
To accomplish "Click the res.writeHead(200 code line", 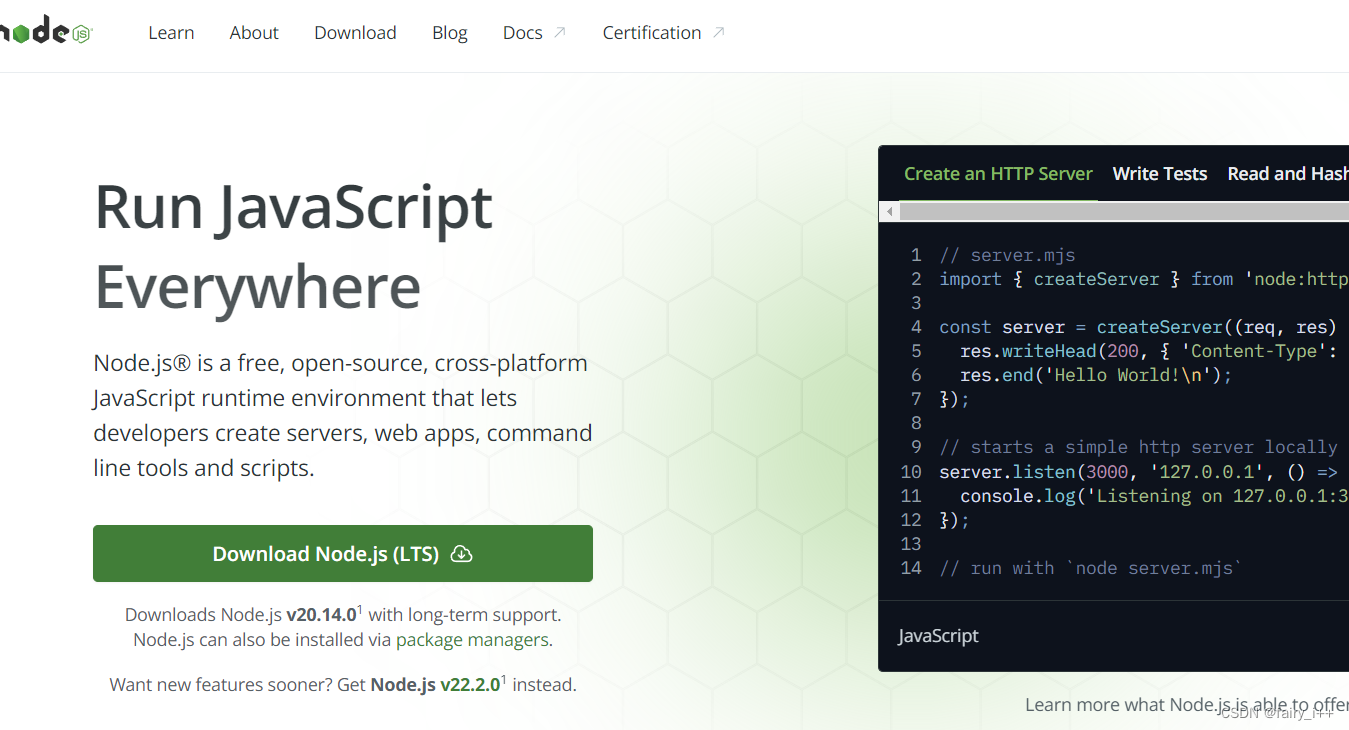I will click(x=1150, y=351).
